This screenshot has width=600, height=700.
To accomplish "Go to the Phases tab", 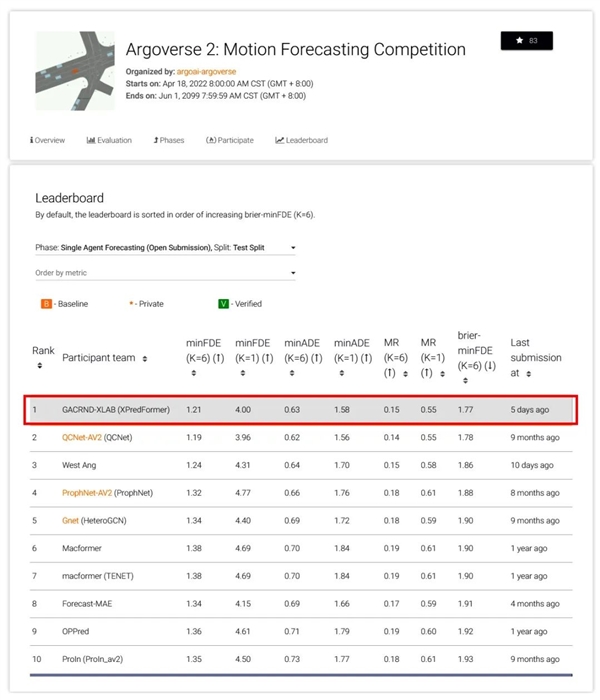I will coord(169,140).
